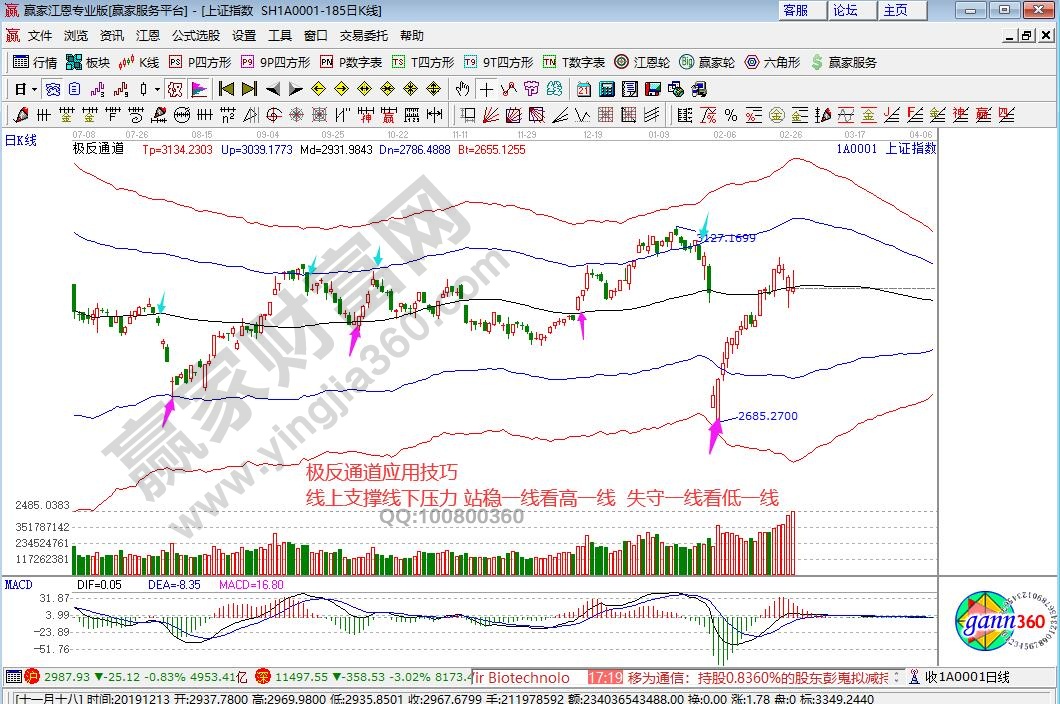Expand the 日 period dropdown arrow

33,88
